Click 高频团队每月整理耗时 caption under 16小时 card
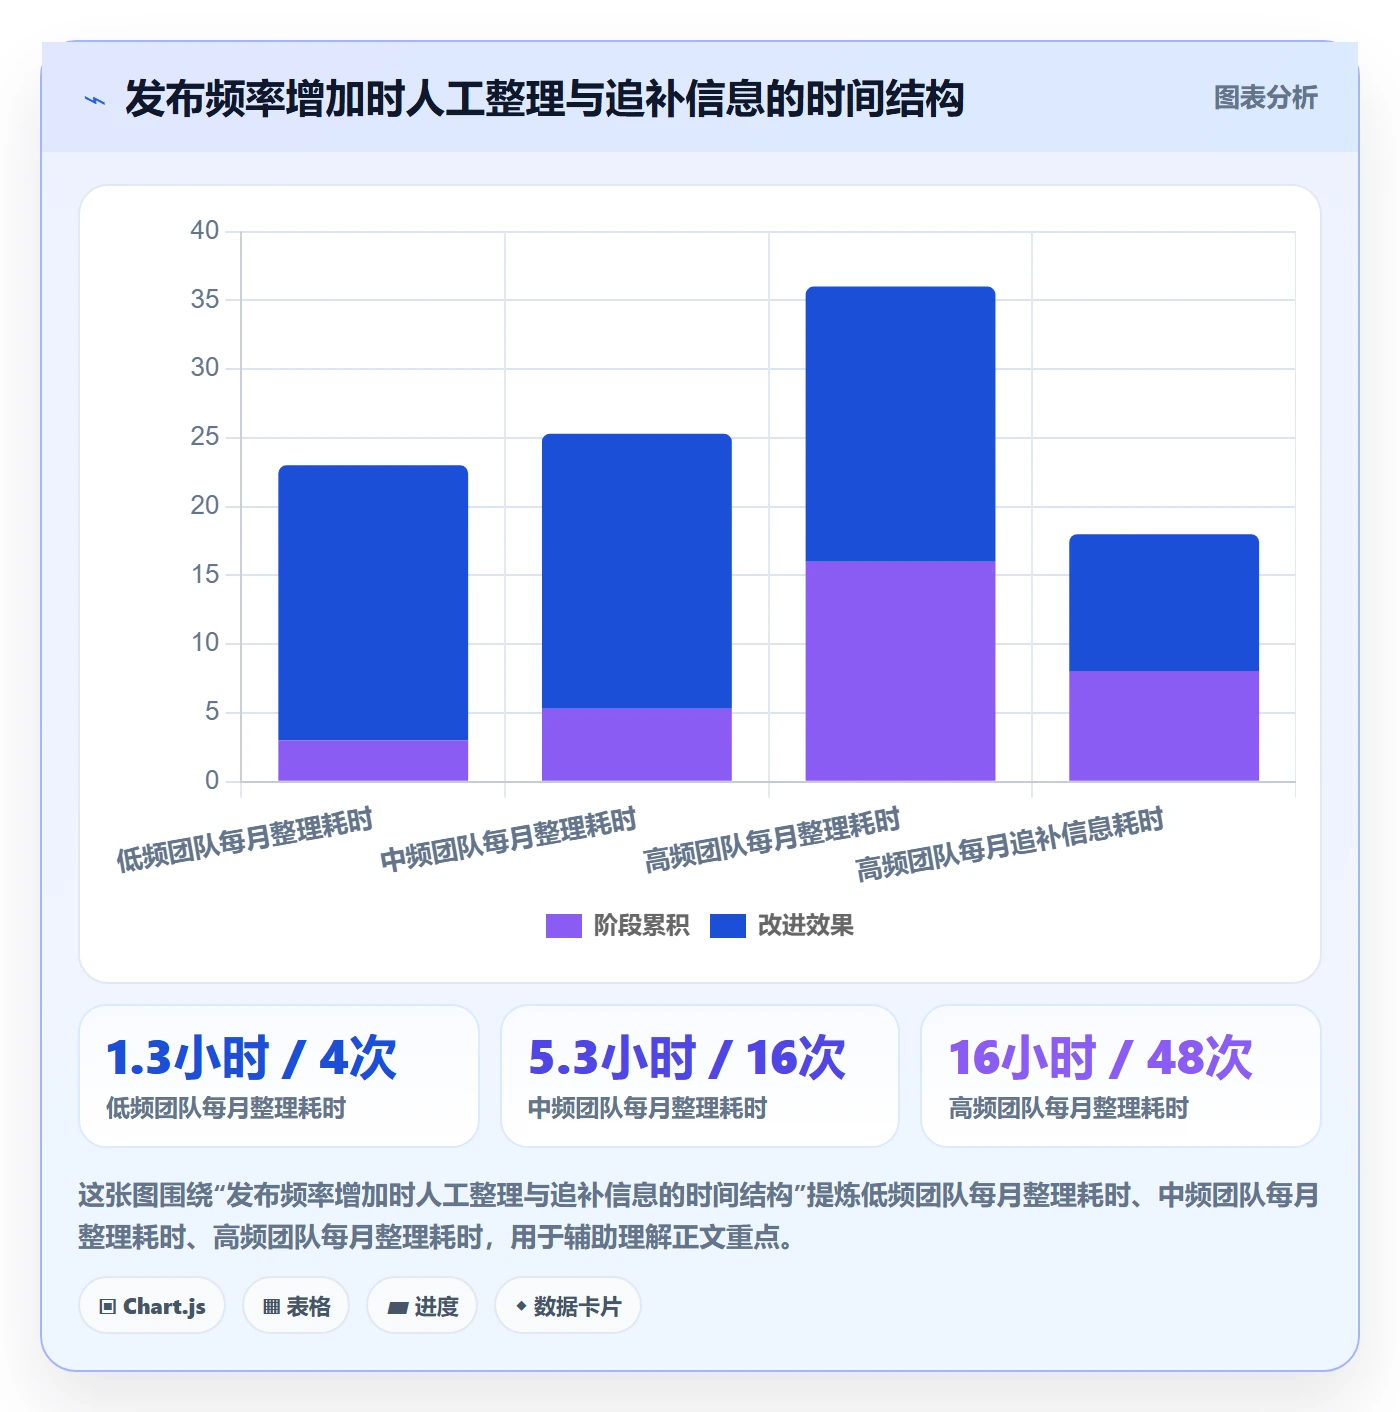Image resolution: width=1400 pixels, height=1412 pixels. pos(1068,1108)
